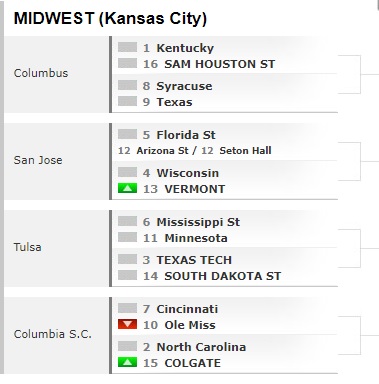The image size is (379, 384).
Task: Select the Tulsa pod location label
Action: (28, 247)
